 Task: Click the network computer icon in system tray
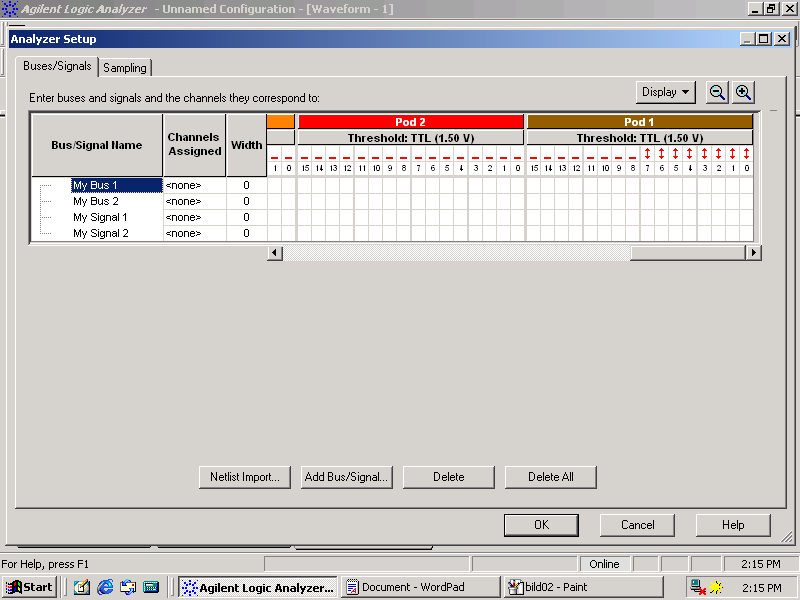tap(697, 587)
